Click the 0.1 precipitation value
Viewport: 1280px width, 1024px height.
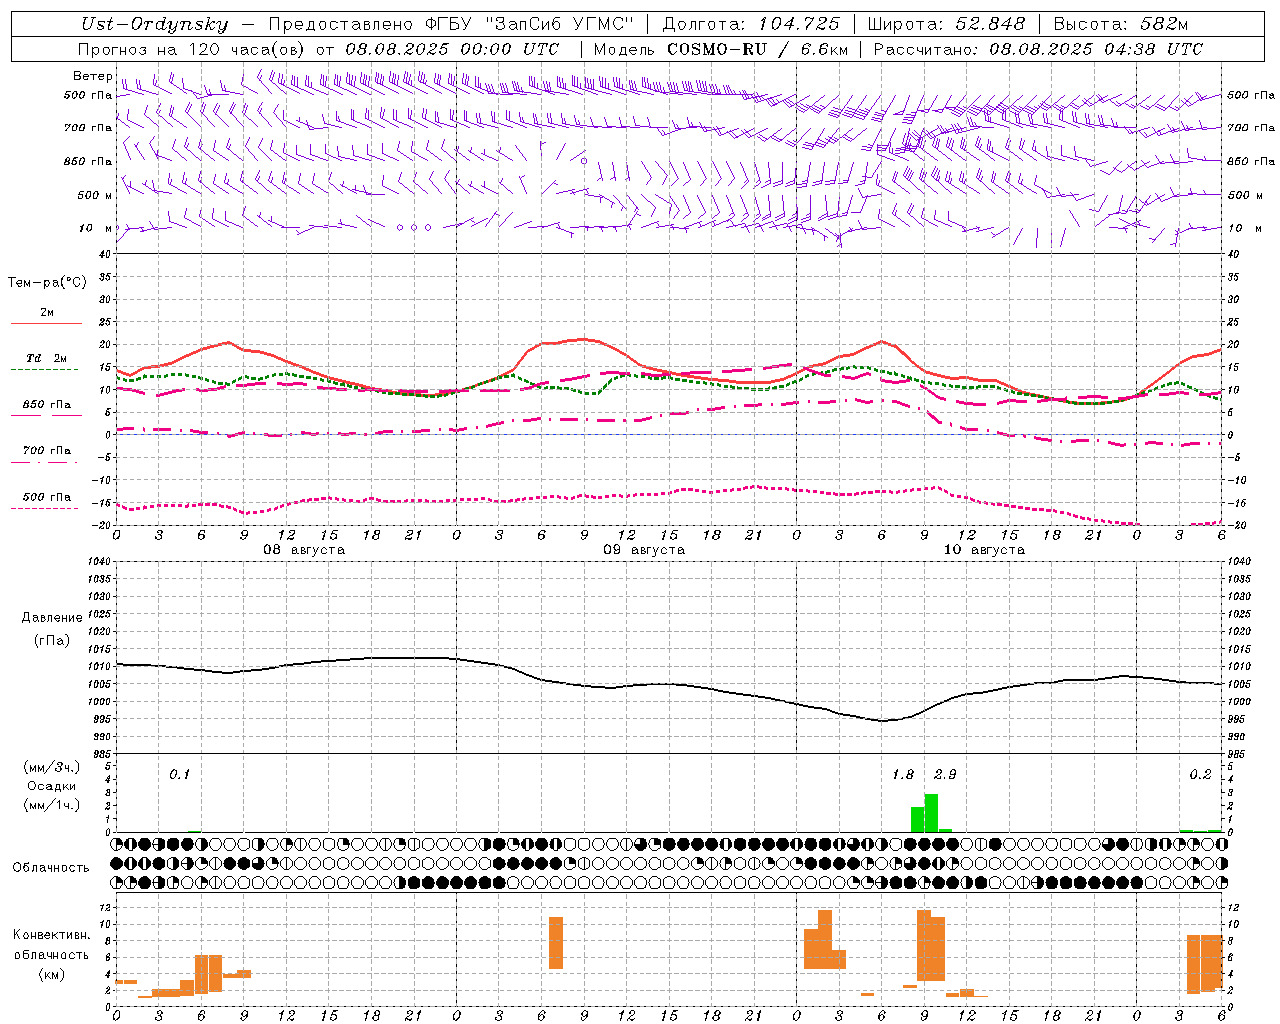179,774
